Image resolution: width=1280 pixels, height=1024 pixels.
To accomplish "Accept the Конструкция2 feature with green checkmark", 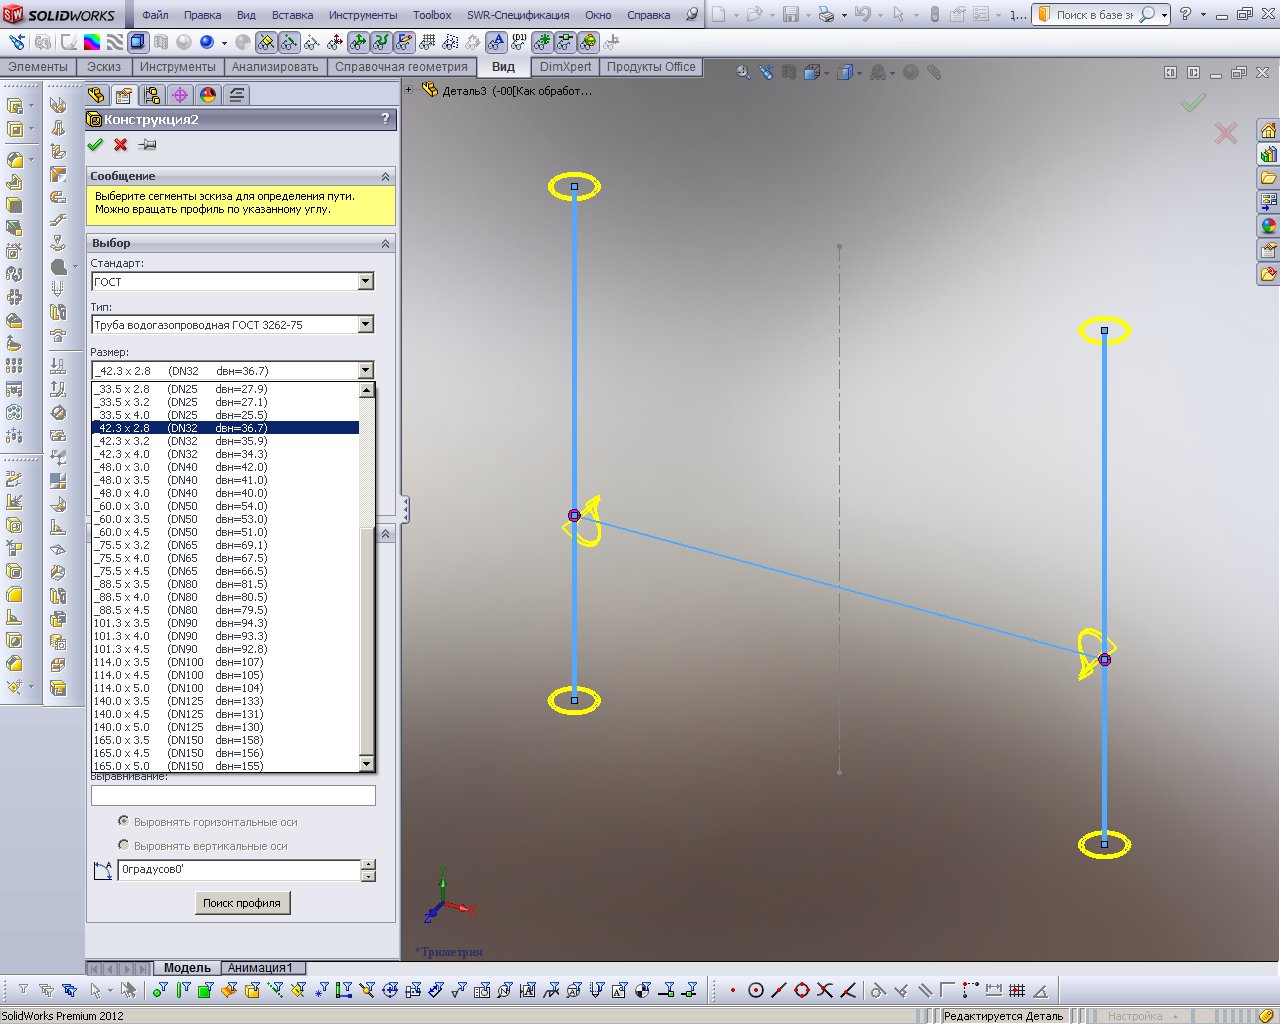I will [96, 145].
